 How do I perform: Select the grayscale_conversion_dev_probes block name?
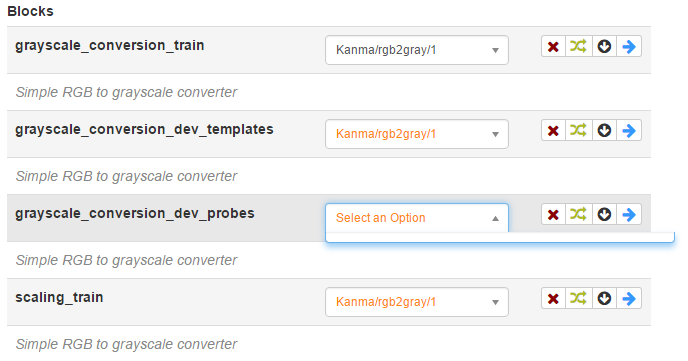135,214
